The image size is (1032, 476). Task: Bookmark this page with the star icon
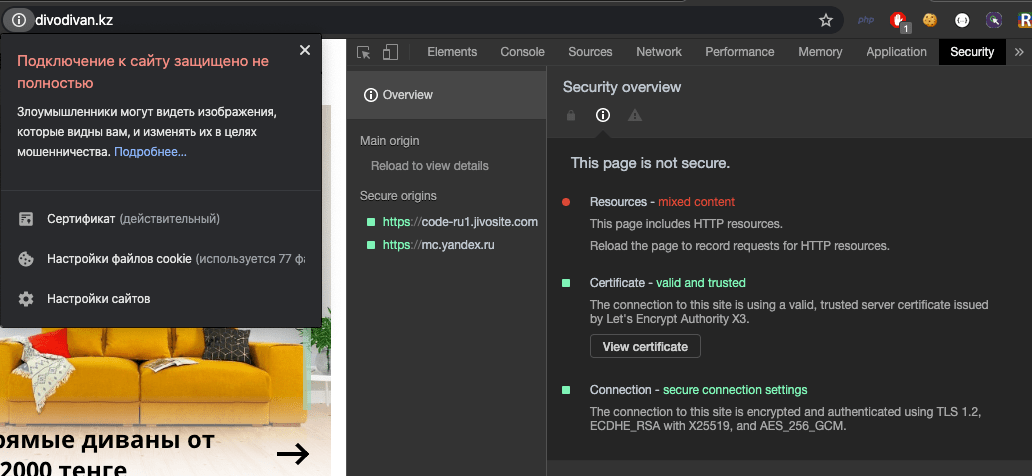pos(826,19)
